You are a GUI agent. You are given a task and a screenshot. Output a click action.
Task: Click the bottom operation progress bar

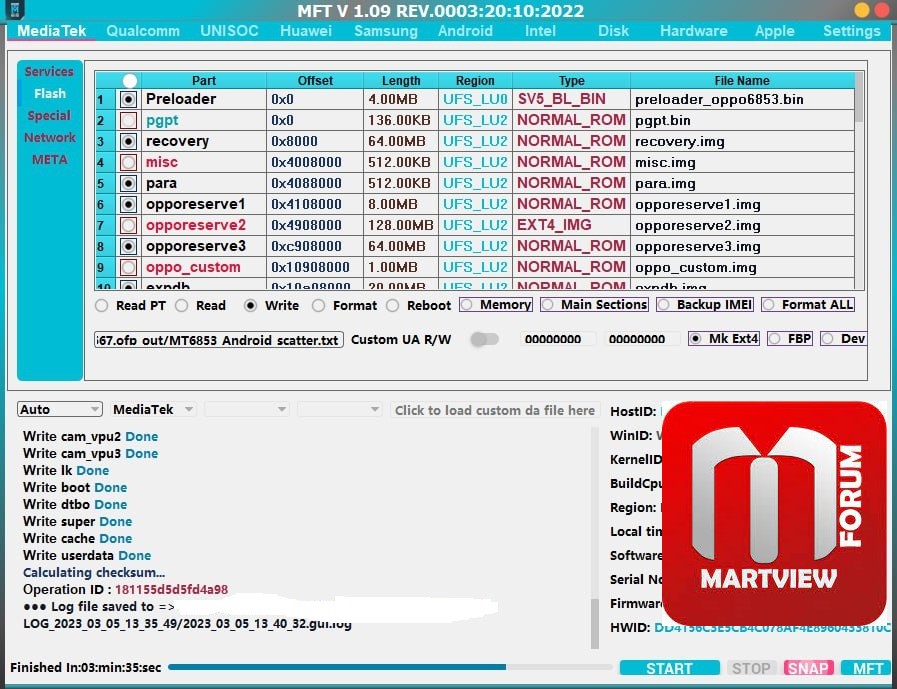tap(390, 667)
